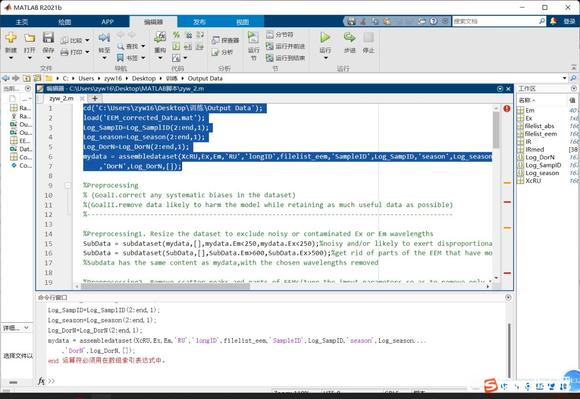Image resolution: width=580 pixels, height=399 pixels.
Task: Collapse code fold at line 9
Action: coord(68,185)
